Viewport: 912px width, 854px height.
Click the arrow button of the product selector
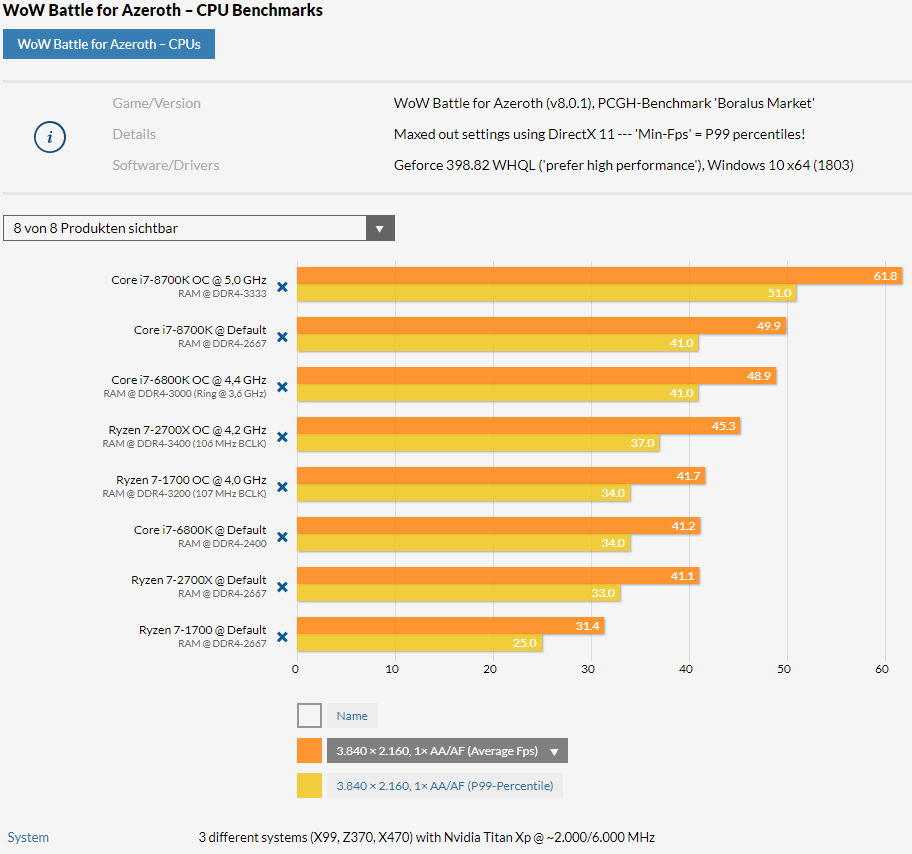(380, 228)
